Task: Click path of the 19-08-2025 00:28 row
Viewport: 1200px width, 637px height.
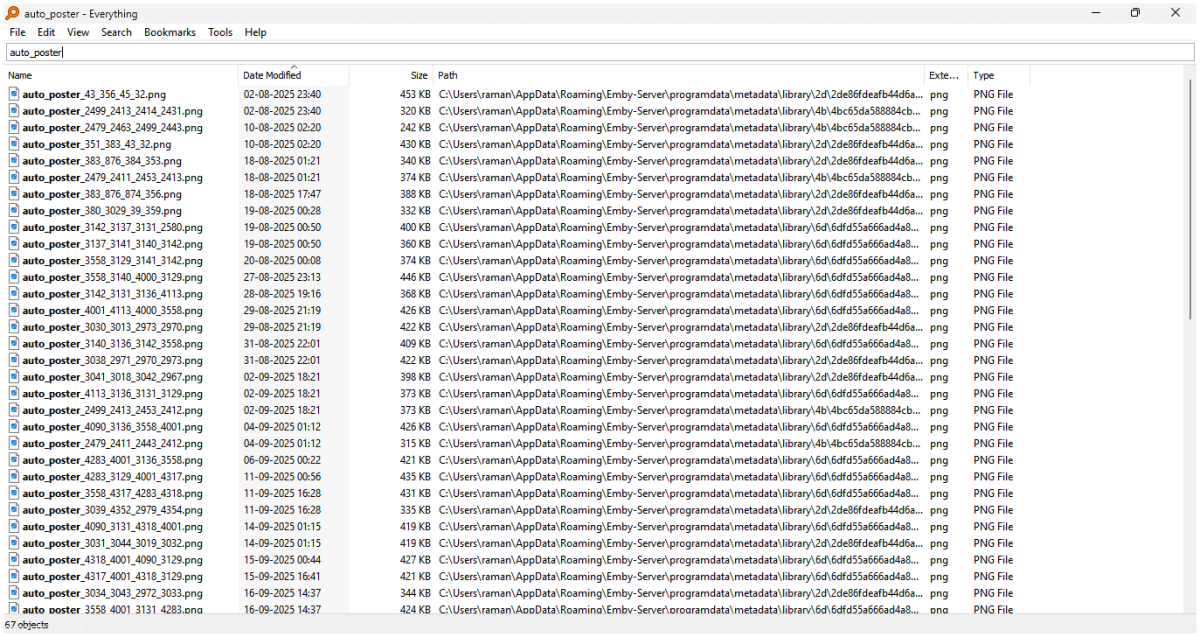Action: 680,210
